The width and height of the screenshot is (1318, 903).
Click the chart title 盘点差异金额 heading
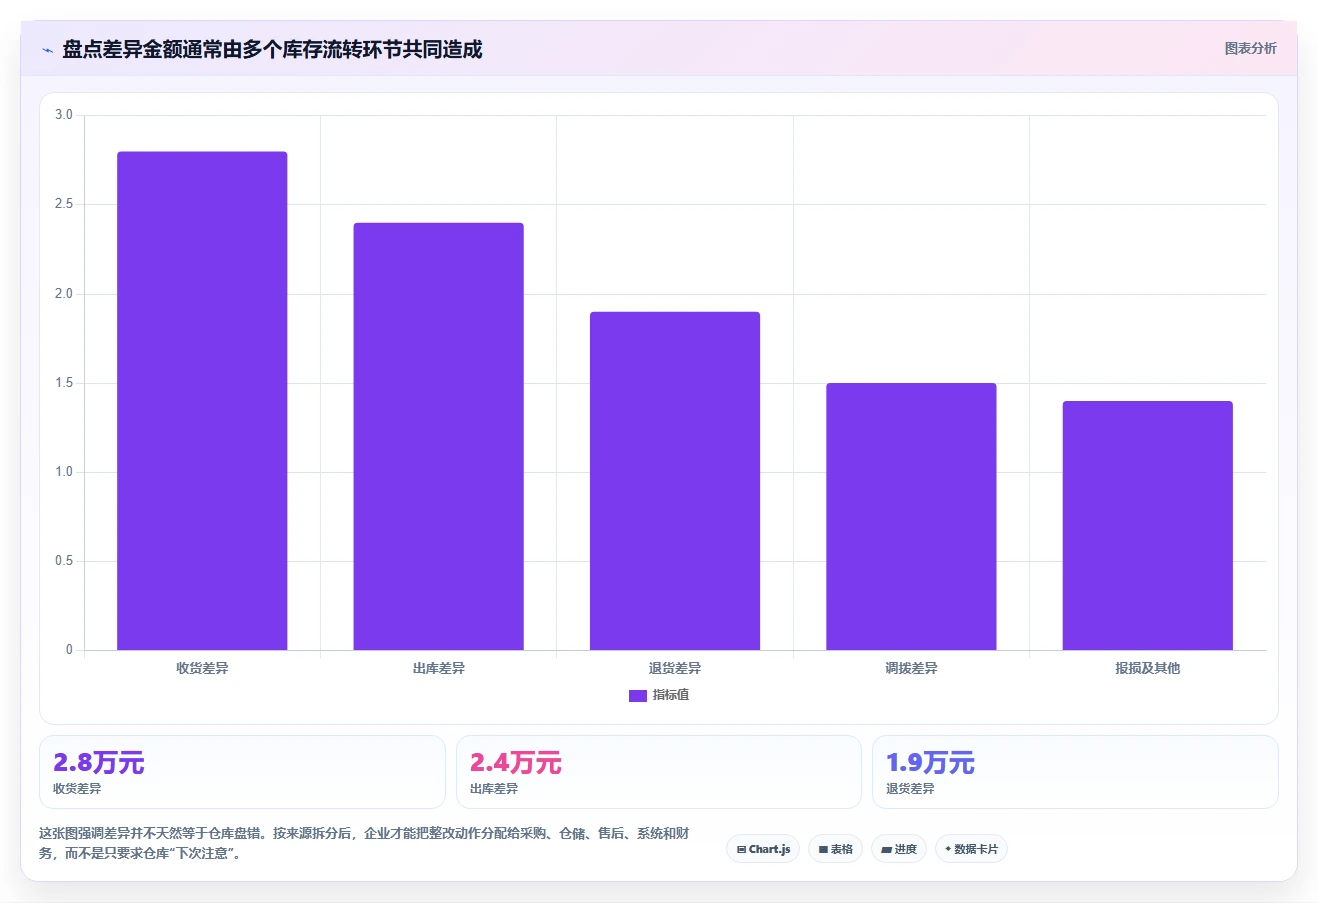[x=272, y=49]
